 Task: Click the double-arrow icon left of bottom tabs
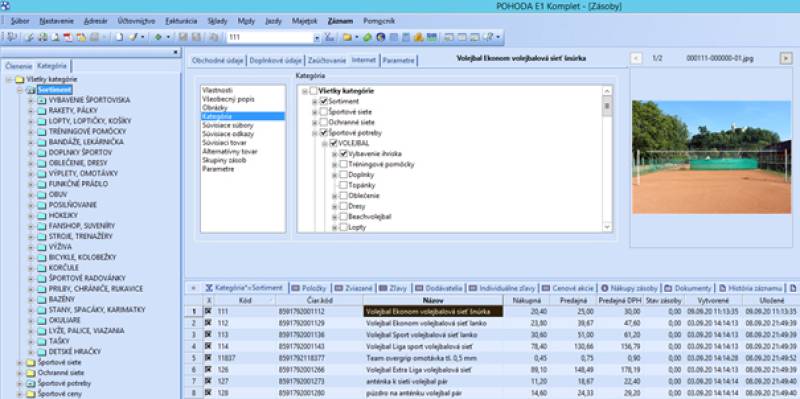(193, 288)
